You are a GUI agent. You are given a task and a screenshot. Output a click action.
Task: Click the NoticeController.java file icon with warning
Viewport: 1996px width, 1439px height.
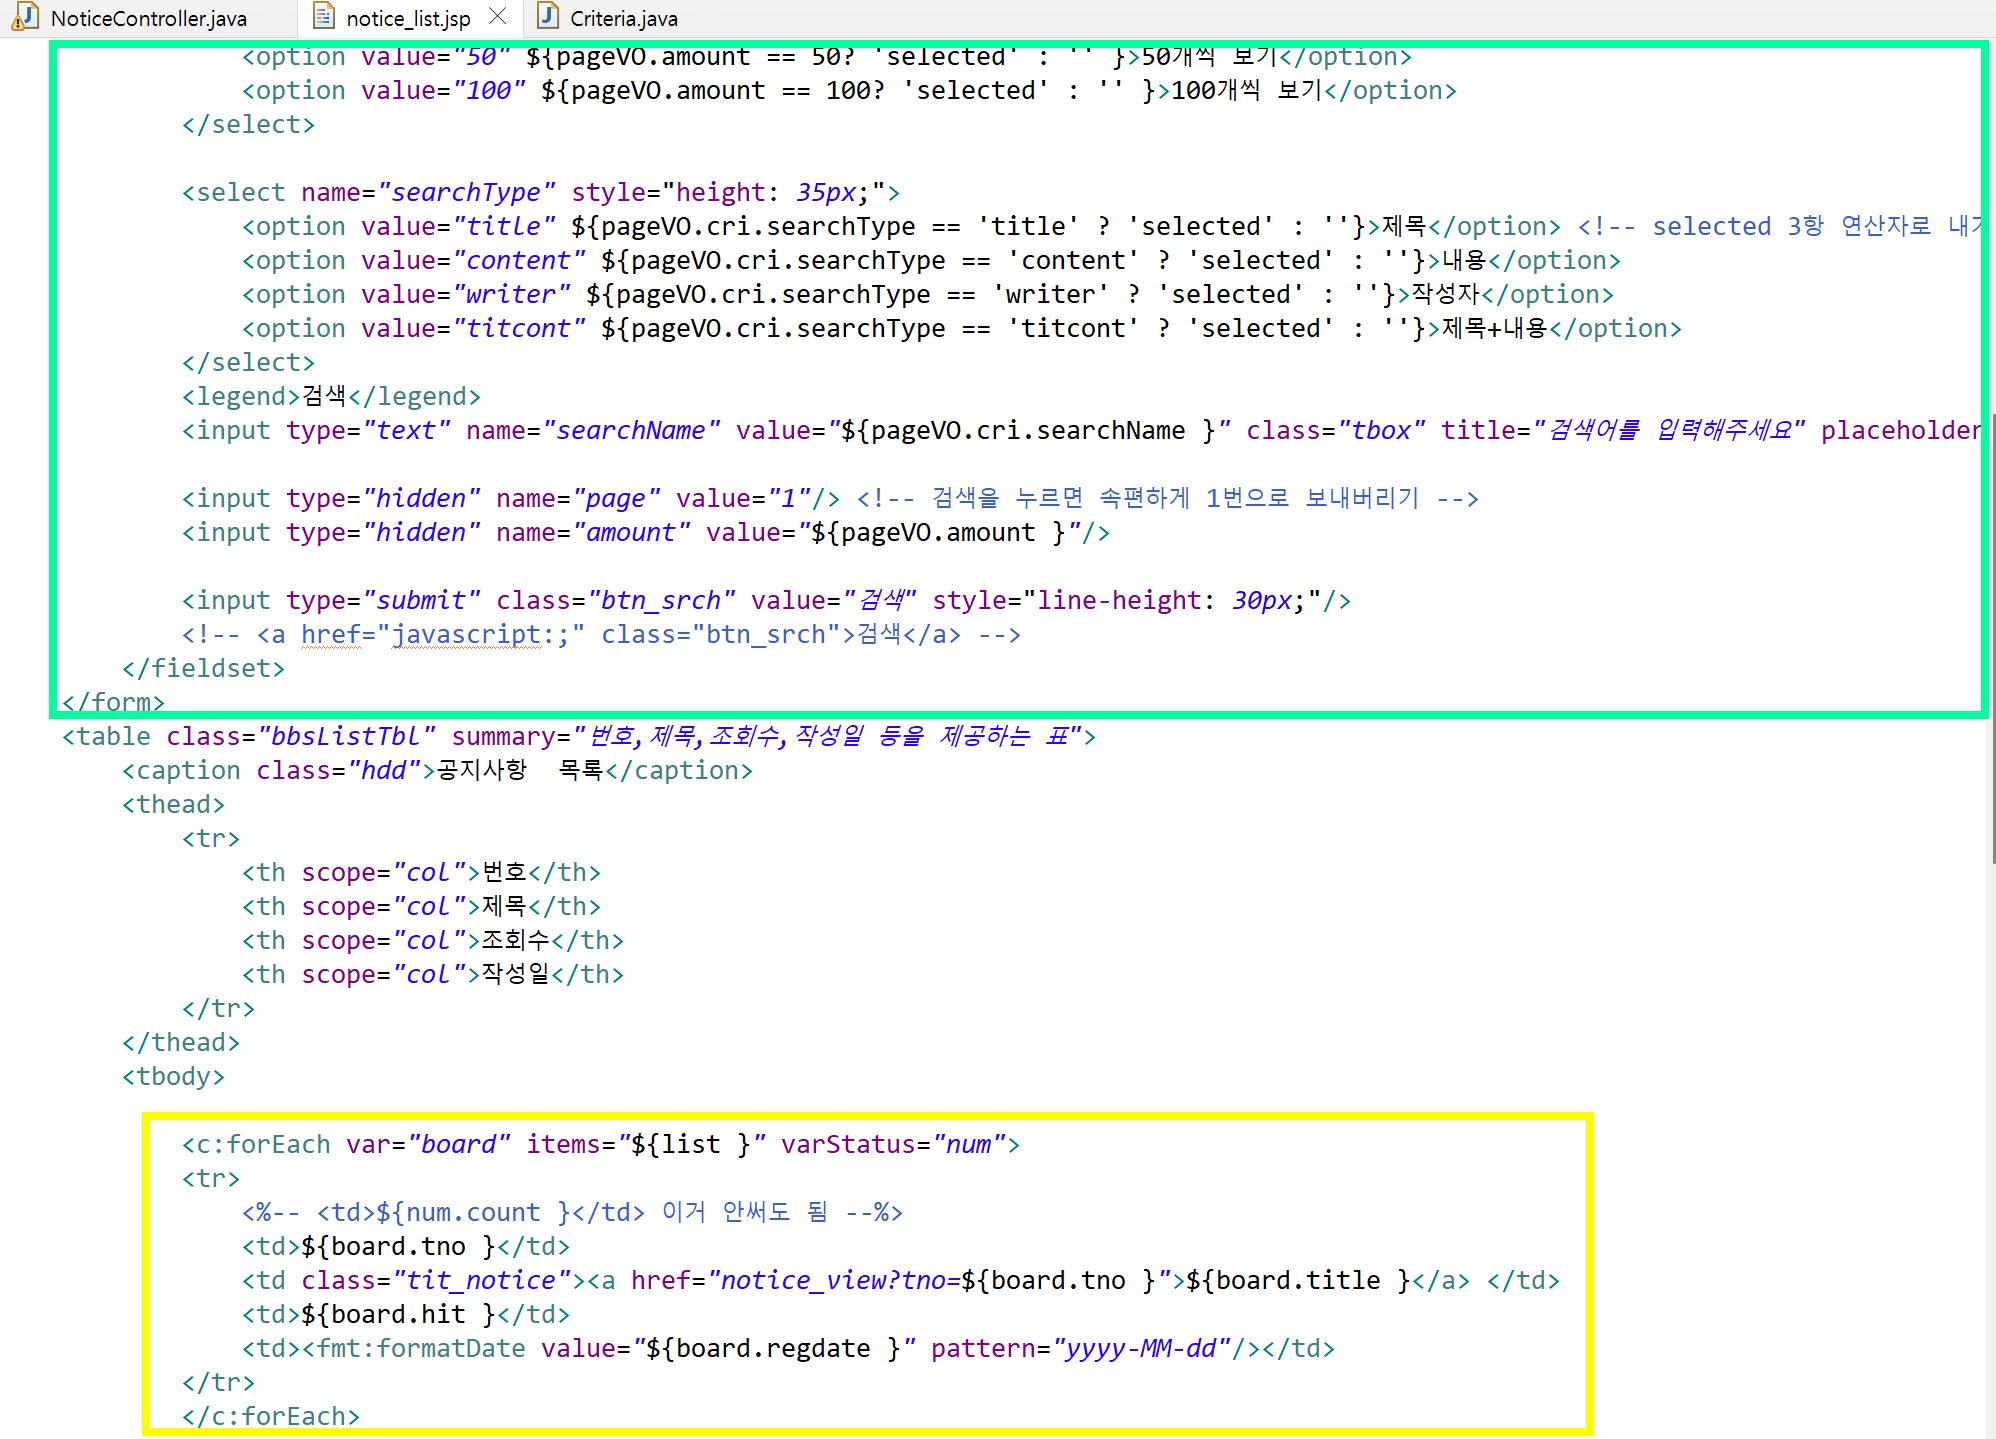(24, 17)
